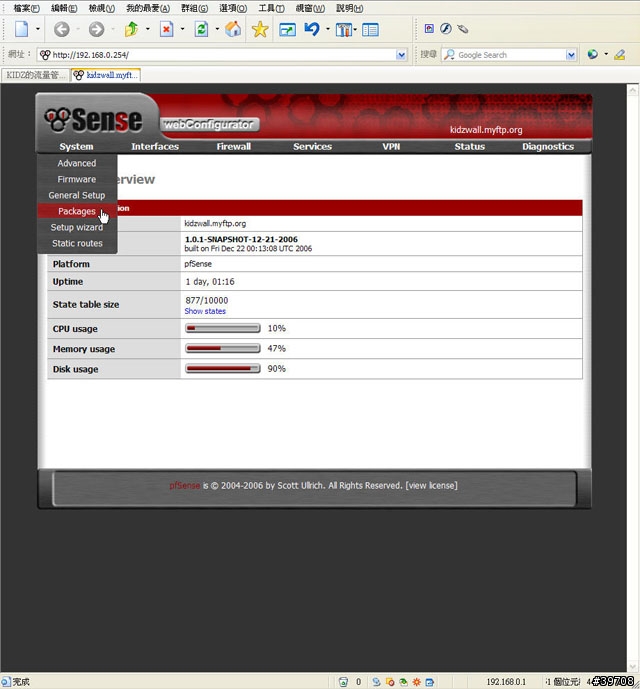Open the Interfaces navigation menu
The height and width of the screenshot is (689, 640).
pos(155,146)
